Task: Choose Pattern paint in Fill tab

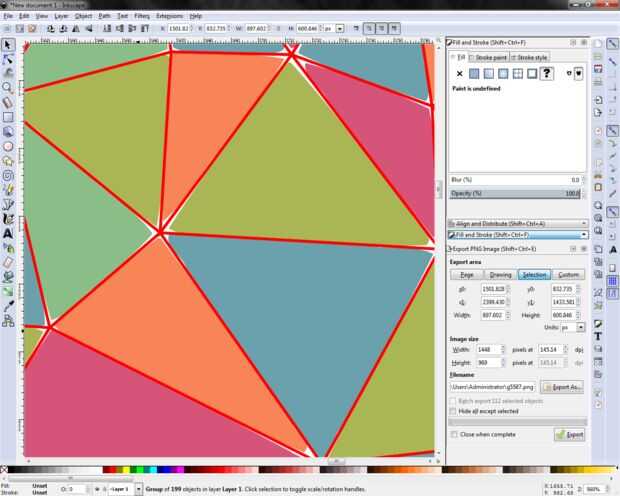Action: click(x=518, y=74)
